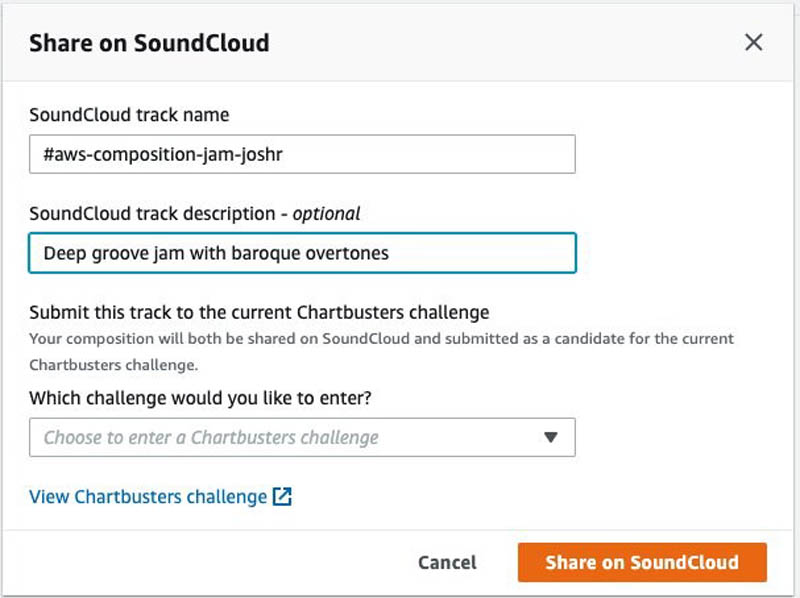Screen dimensions: 800x598
Task: Open the Choose to enter a Chartbusters challenge combo box
Action: coord(302,437)
